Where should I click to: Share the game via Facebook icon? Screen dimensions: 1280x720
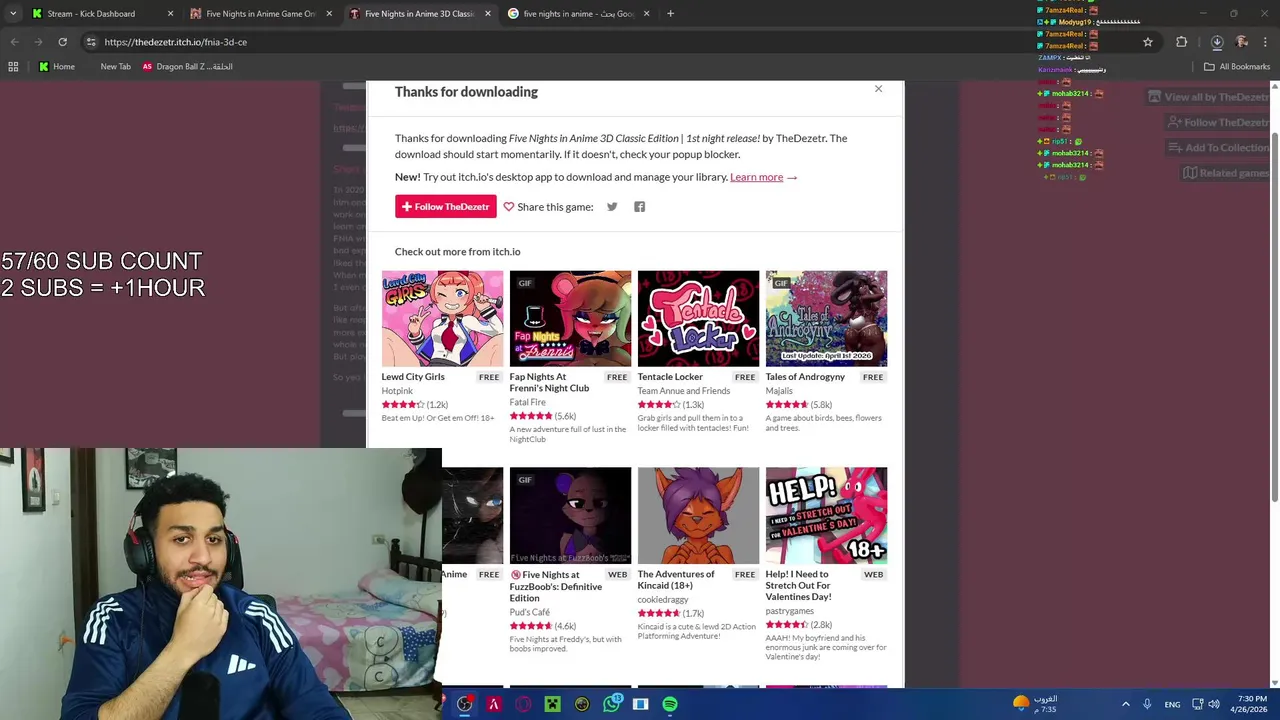click(x=640, y=207)
